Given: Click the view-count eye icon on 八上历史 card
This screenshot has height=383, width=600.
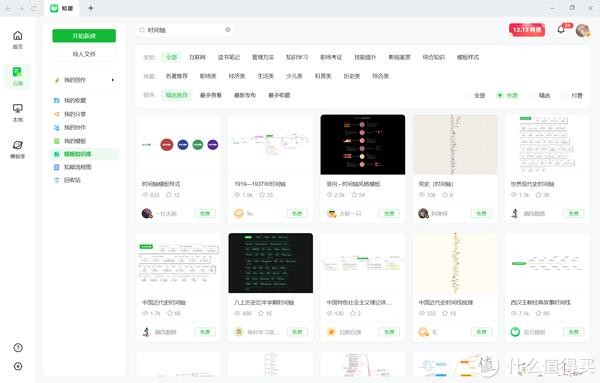Looking at the screenshot, I should pyautogui.click(x=237, y=313).
